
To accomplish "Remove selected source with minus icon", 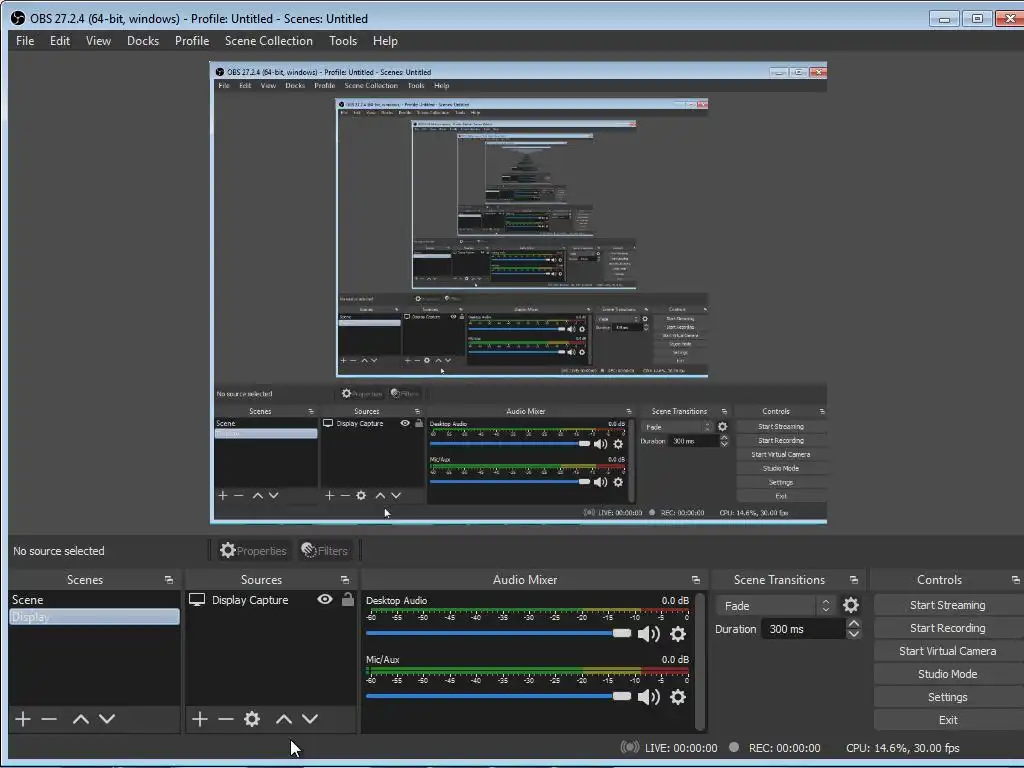I will [x=226, y=719].
